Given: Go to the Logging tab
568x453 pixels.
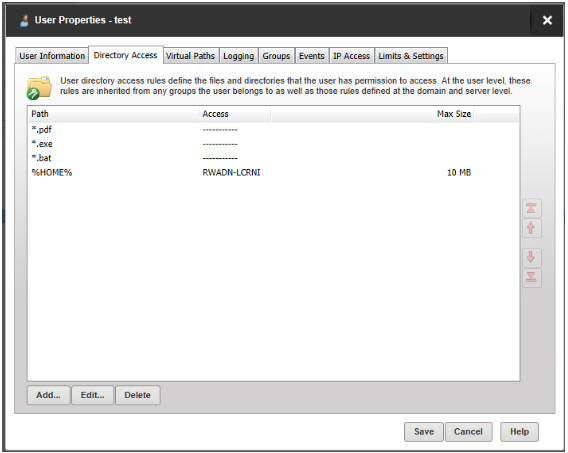Looking at the screenshot, I should [x=238, y=56].
